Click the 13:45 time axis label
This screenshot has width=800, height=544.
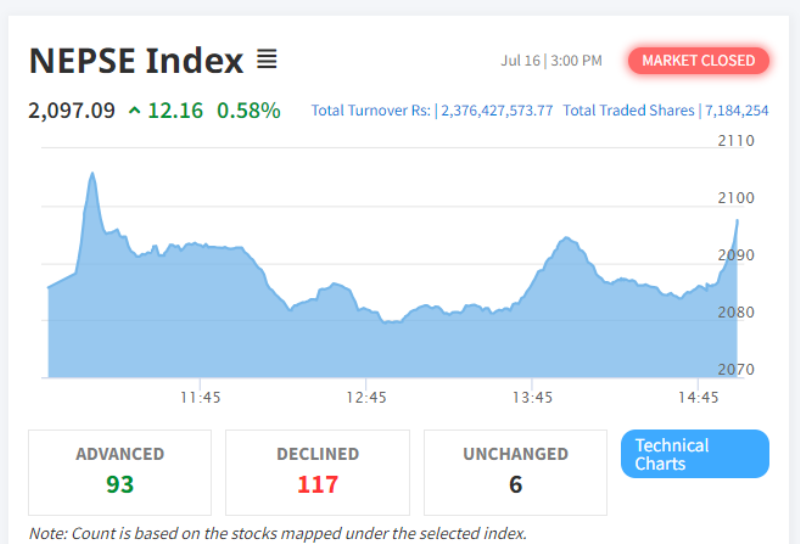[x=532, y=398]
